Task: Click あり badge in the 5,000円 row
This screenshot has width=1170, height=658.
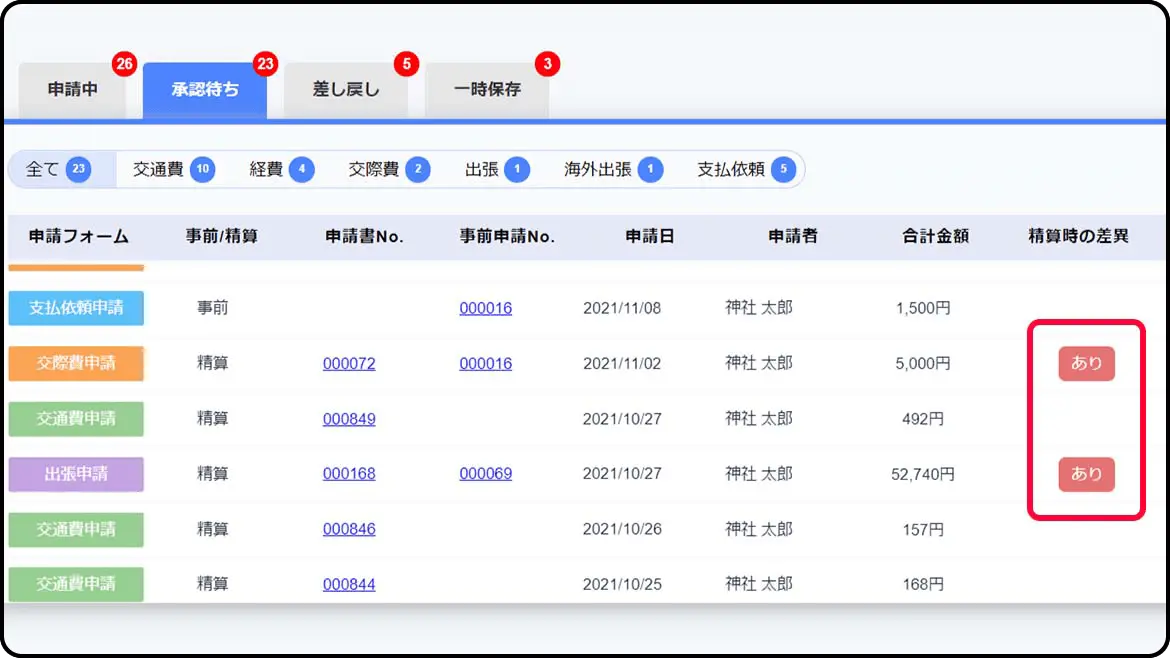Action: click(x=1086, y=364)
